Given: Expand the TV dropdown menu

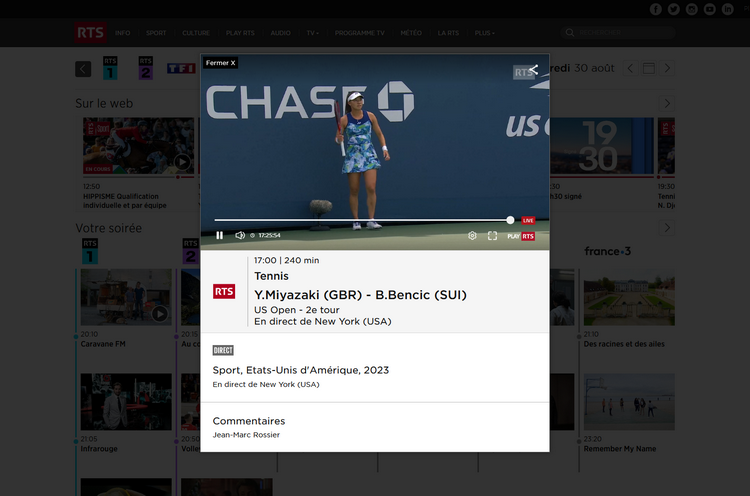Looking at the screenshot, I should [x=313, y=33].
